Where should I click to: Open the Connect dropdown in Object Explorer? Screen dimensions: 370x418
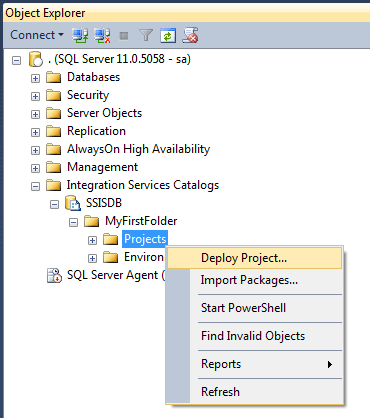(x=37, y=35)
